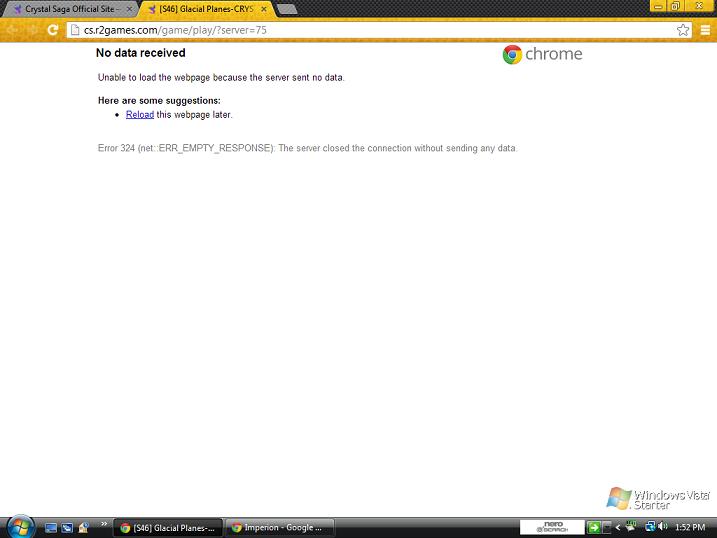This screenshot has width=717, height=538.
Task: Select the [S46] Glacial Planes tab
Action: 198,8
